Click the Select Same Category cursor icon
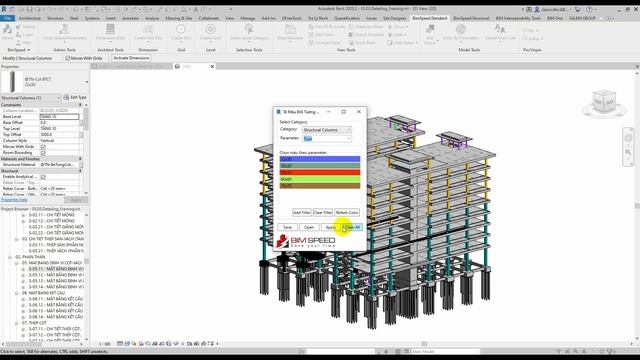640x360 pixels. pyautogui.click(x=249, y=29)
